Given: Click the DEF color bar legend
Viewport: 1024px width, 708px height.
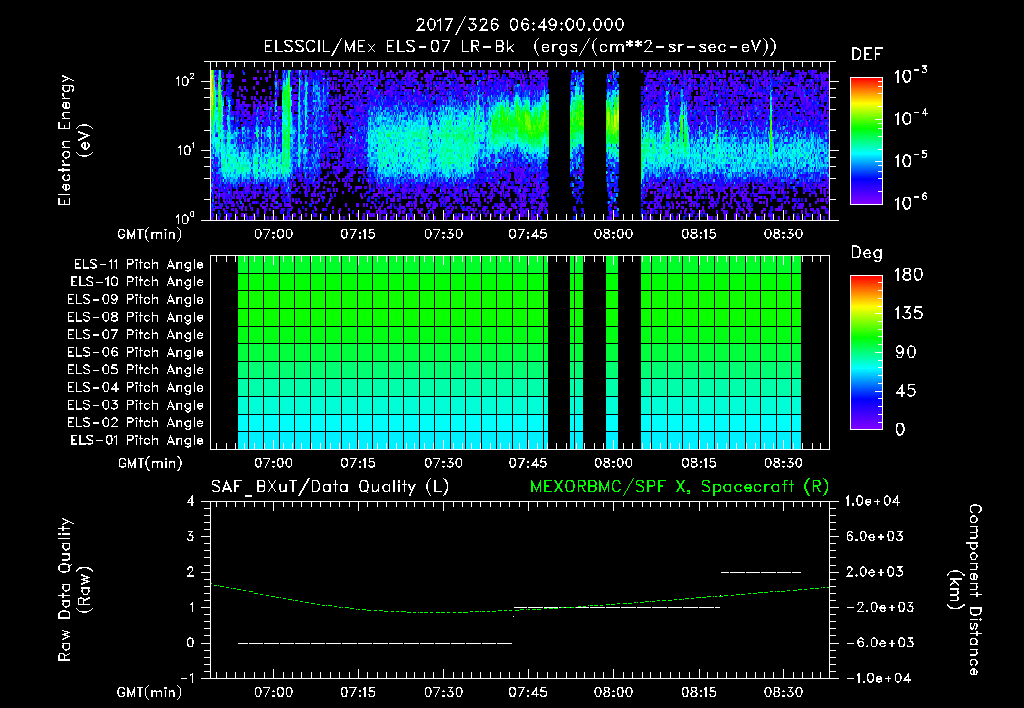Looking at the screenshot, I should tap(866, 140).
